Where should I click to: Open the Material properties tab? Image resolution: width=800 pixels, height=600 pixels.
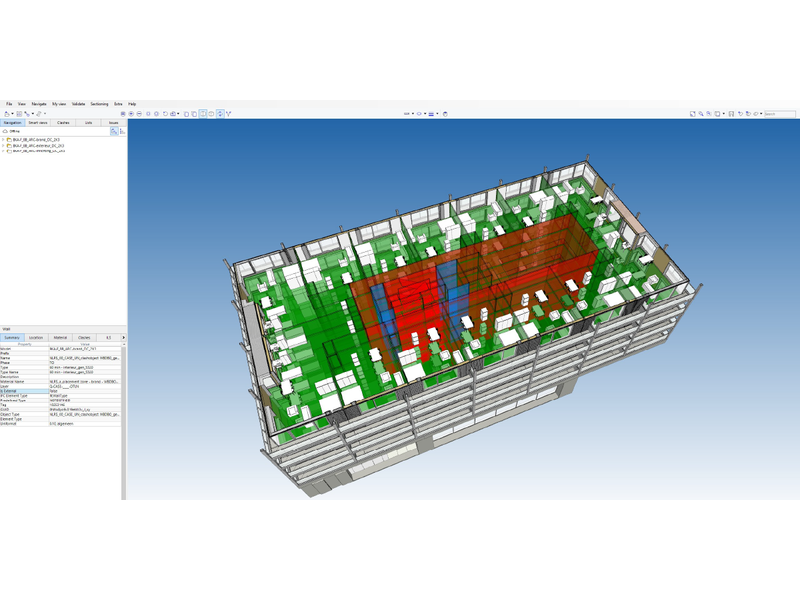click(60, 338)
